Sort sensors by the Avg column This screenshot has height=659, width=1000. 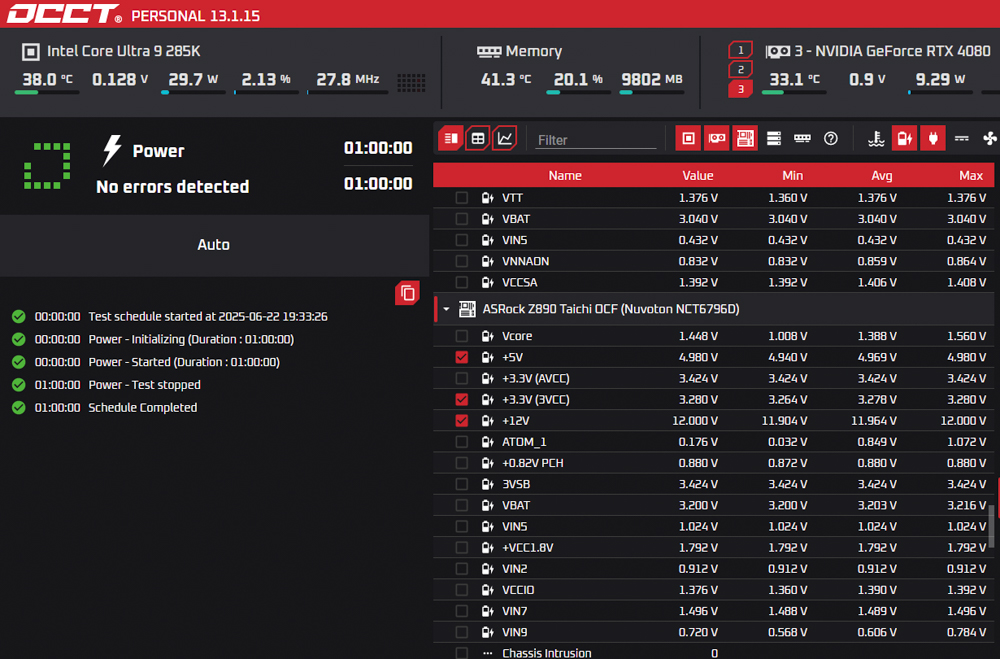click(x=882, y=175)
